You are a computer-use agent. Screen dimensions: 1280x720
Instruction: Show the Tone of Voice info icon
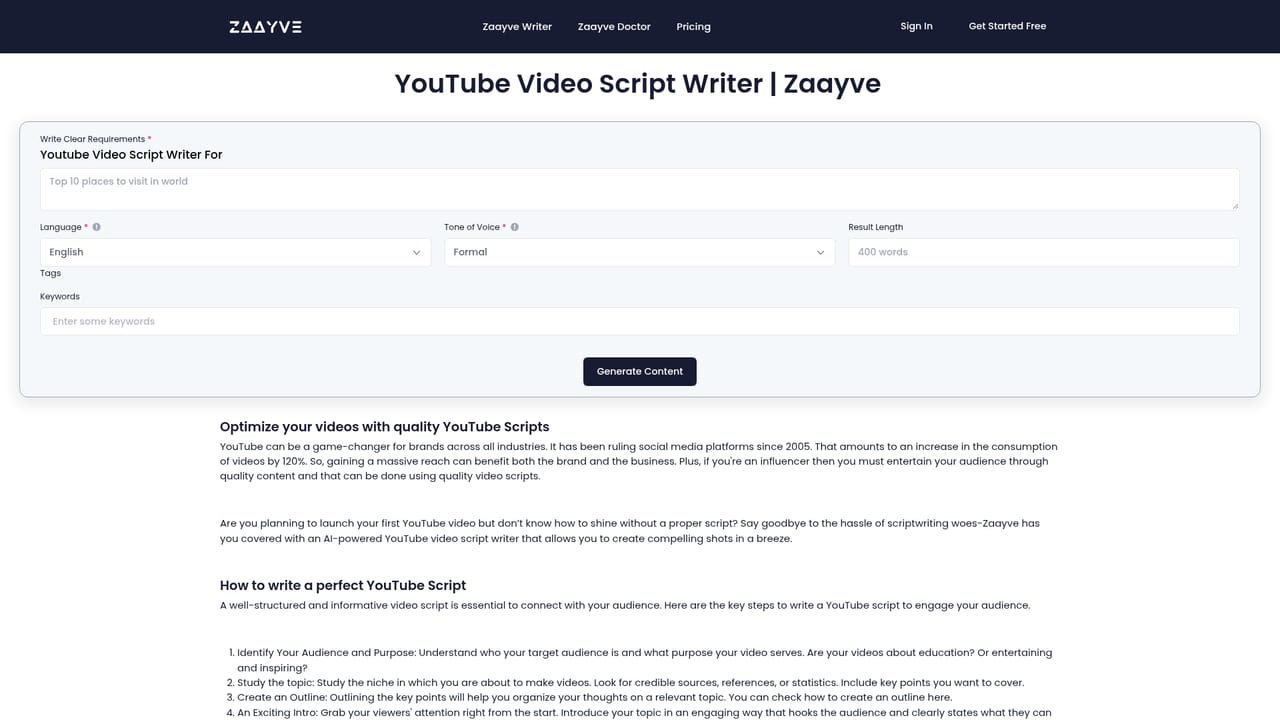[515, 227]
